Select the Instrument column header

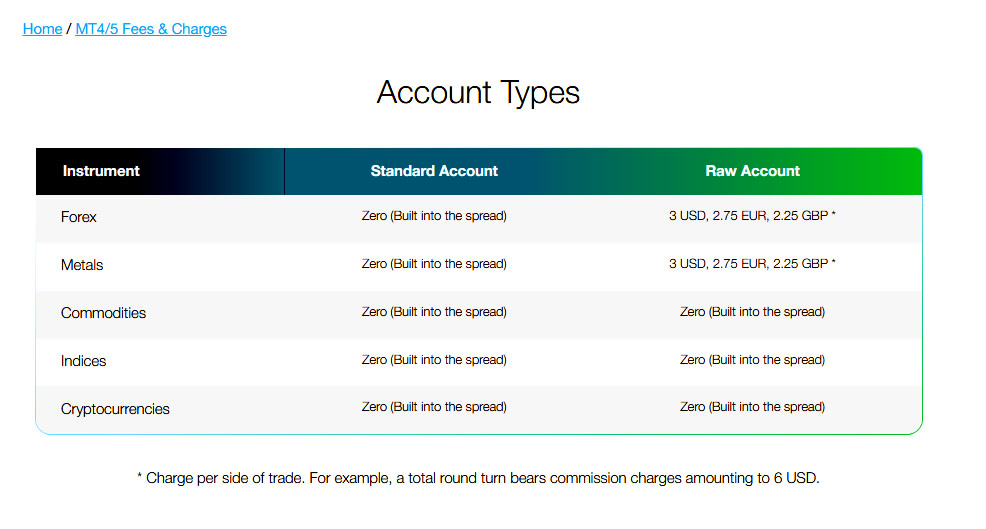pyautogui.click(x=101, y=171)
